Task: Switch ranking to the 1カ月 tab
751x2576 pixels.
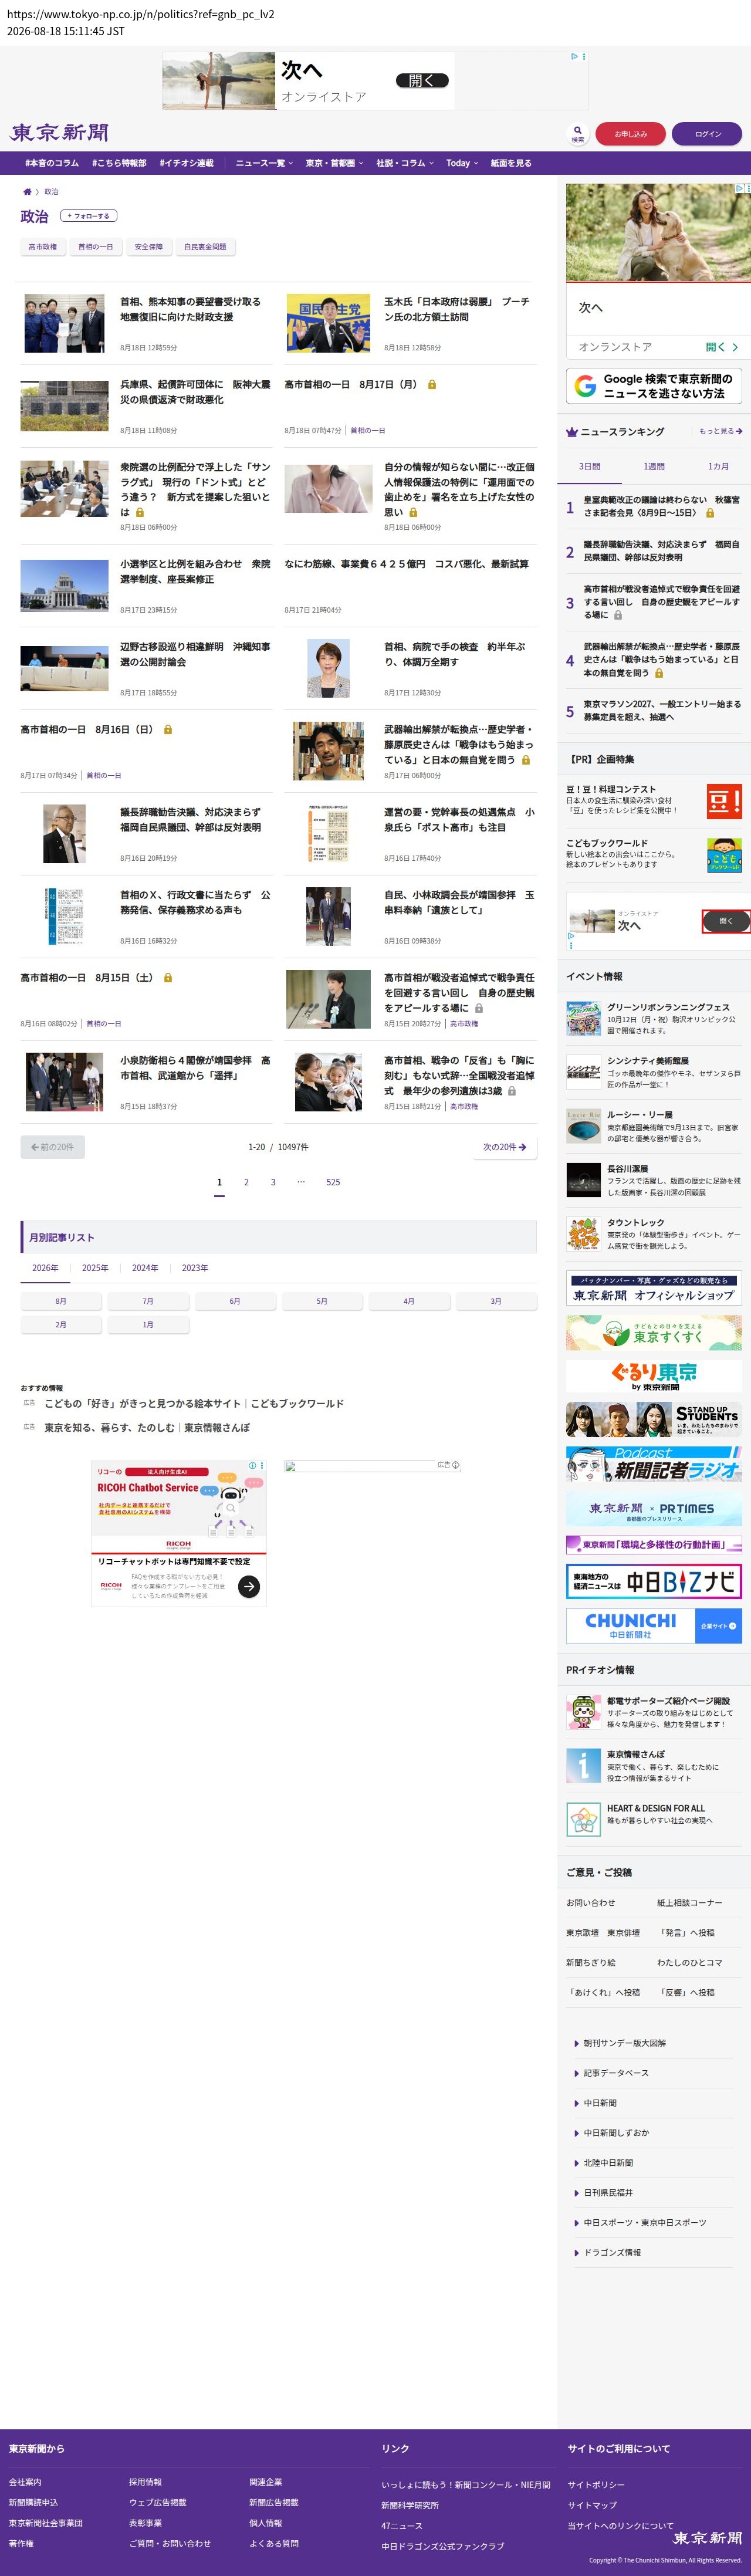Action: click(718, 467)
